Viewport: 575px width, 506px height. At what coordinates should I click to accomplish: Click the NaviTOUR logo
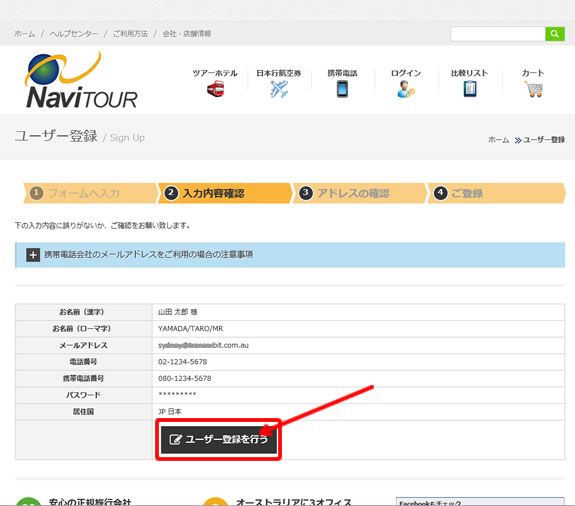(81, 80)
